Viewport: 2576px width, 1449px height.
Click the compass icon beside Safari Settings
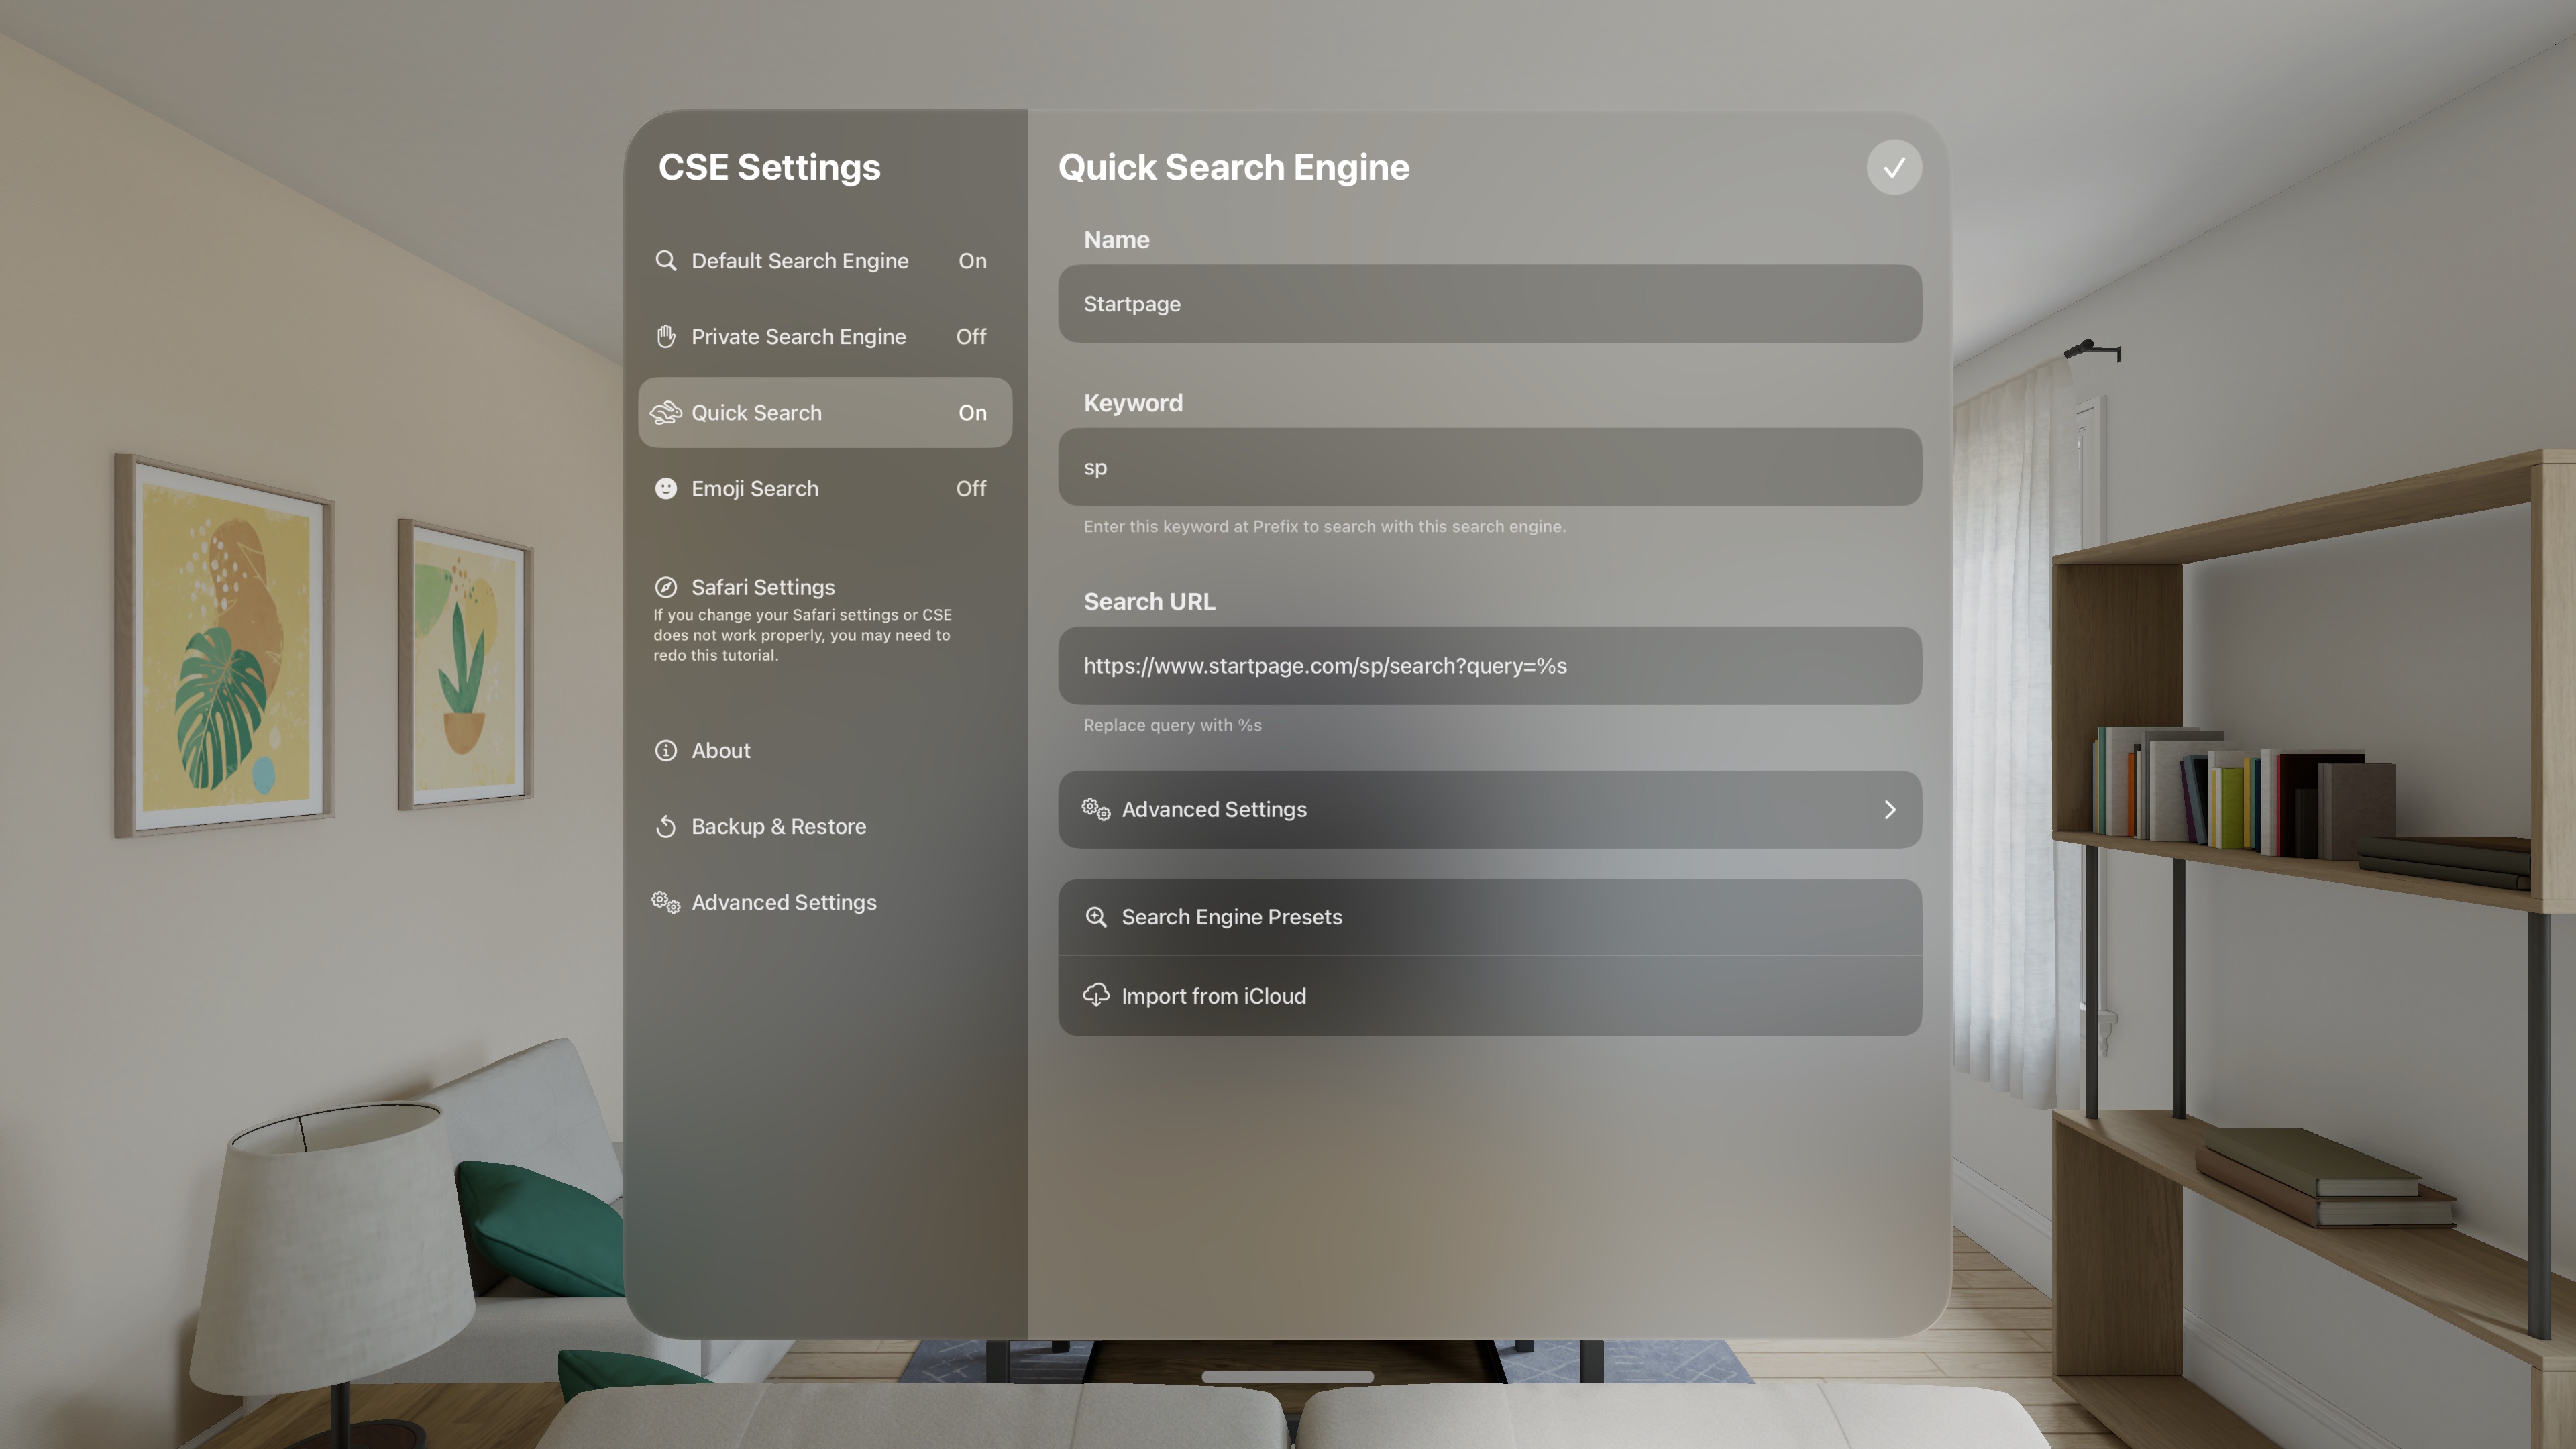pyautogui.click(x=665, y=587)
